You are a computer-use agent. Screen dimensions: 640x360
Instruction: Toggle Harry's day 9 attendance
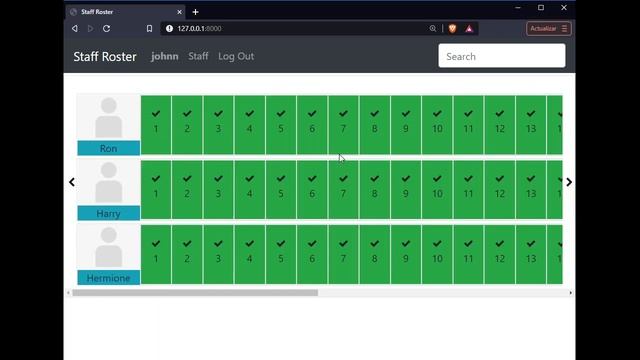[406, 190]
